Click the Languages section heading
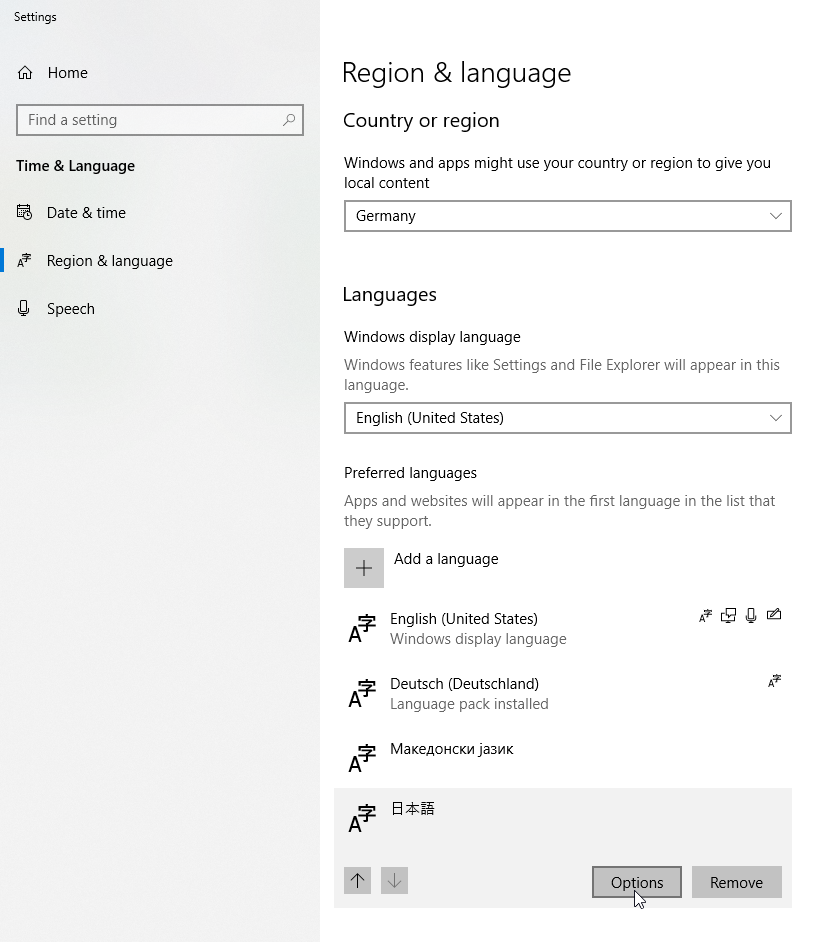This screenshot has width=814, height=942. pos(389,294)
